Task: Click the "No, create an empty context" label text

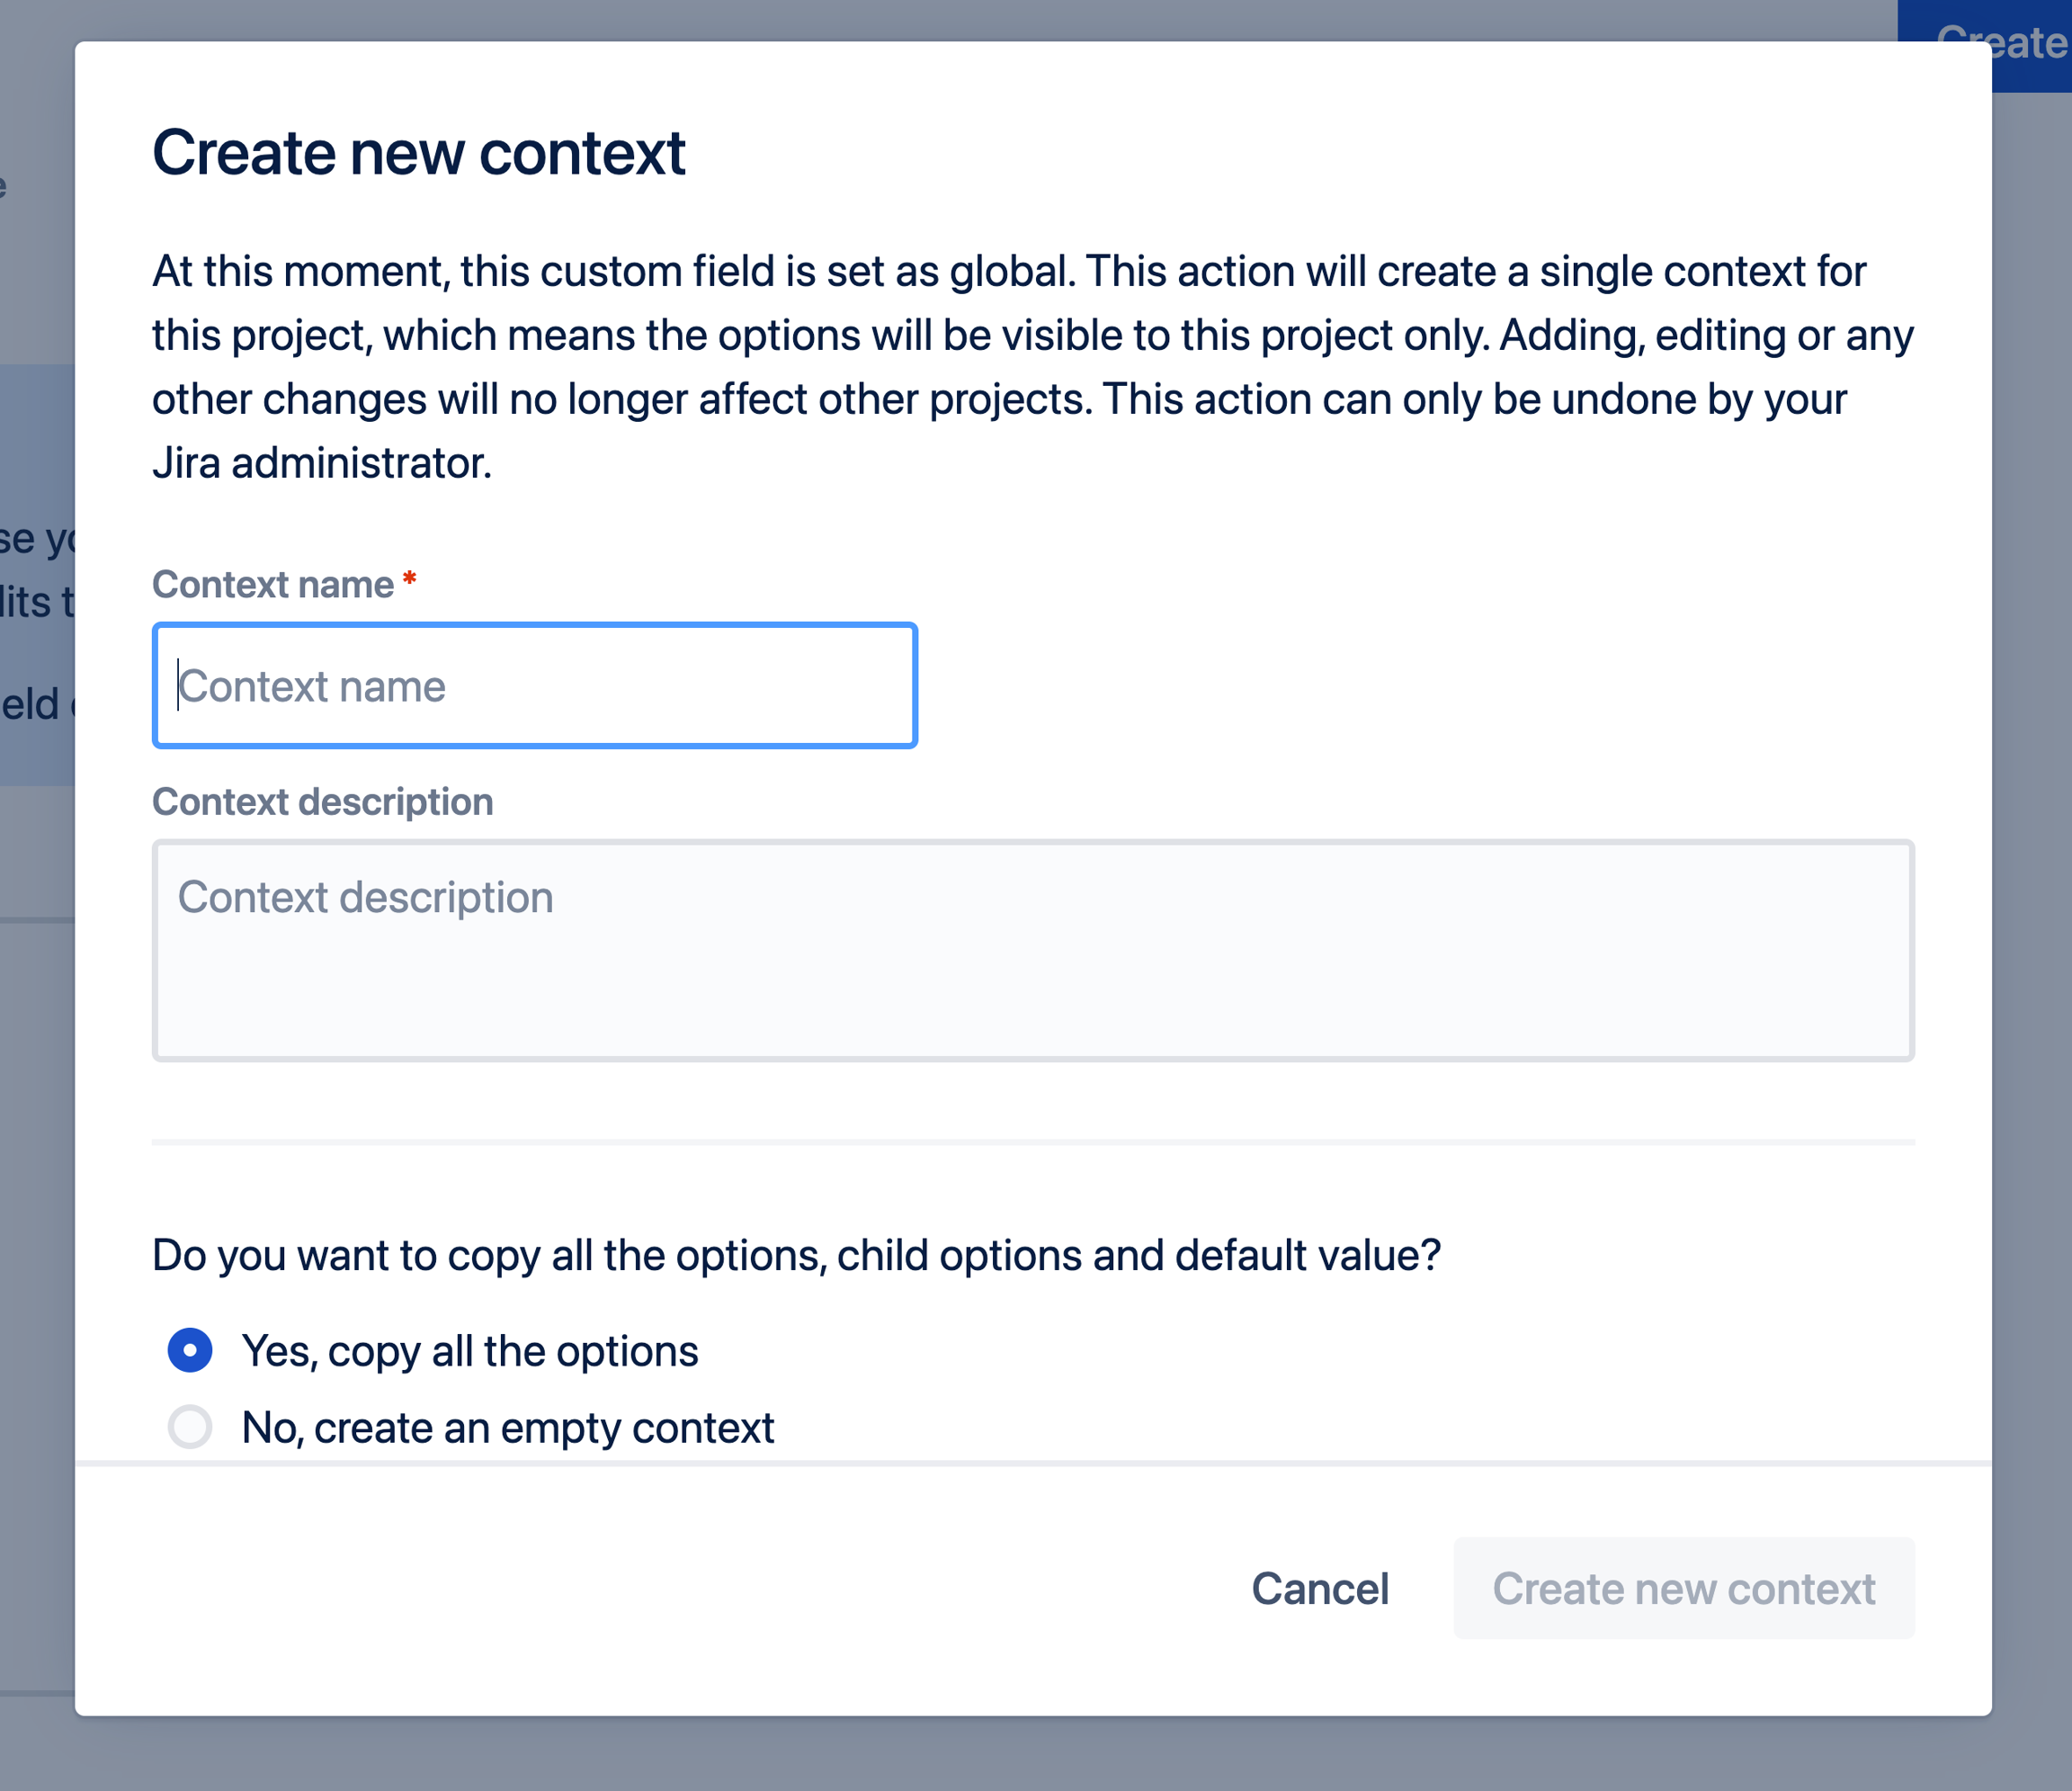Action: (508, 1428)
